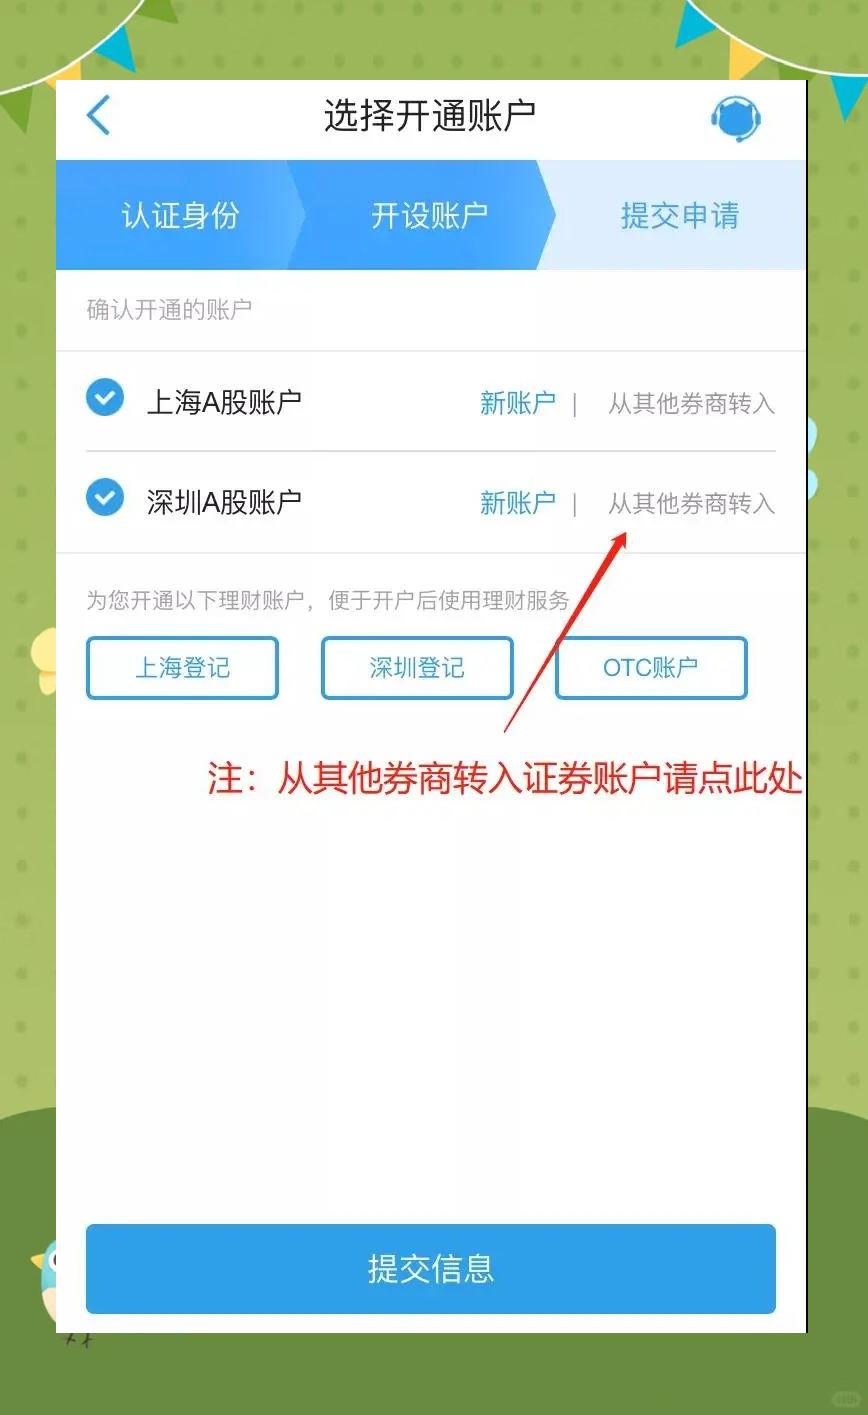
Task: Click the 深圳登记 button
Action: (x=417, y=668)
